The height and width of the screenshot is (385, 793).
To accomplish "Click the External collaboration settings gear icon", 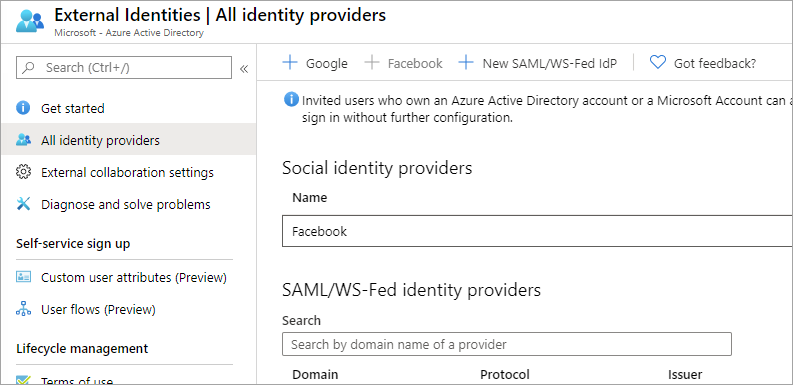I will point(23,172).
